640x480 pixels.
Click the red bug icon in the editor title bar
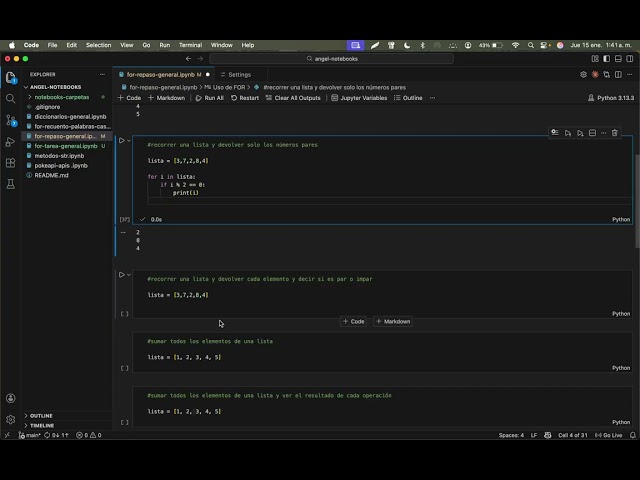595,74
